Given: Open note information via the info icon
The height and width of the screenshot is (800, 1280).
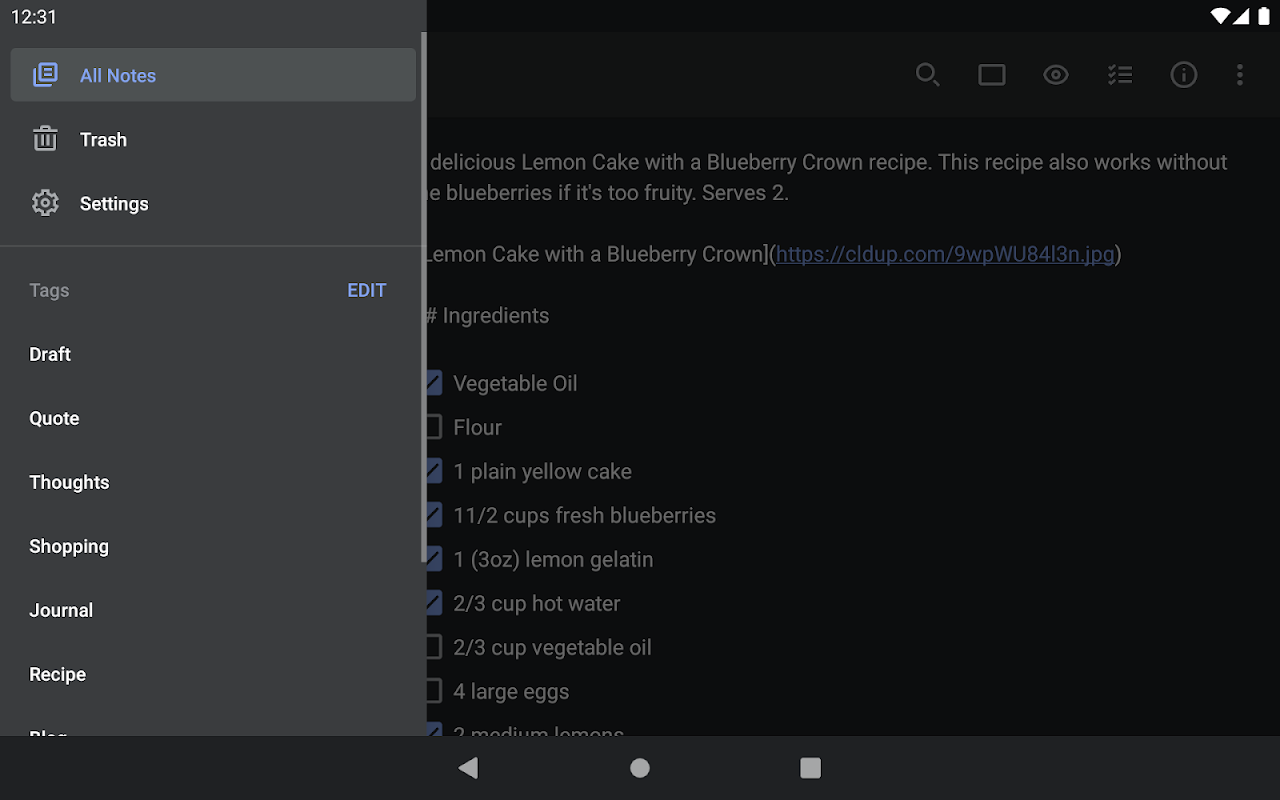Looking at the screenshot, I should click(x=1184, y=74).
